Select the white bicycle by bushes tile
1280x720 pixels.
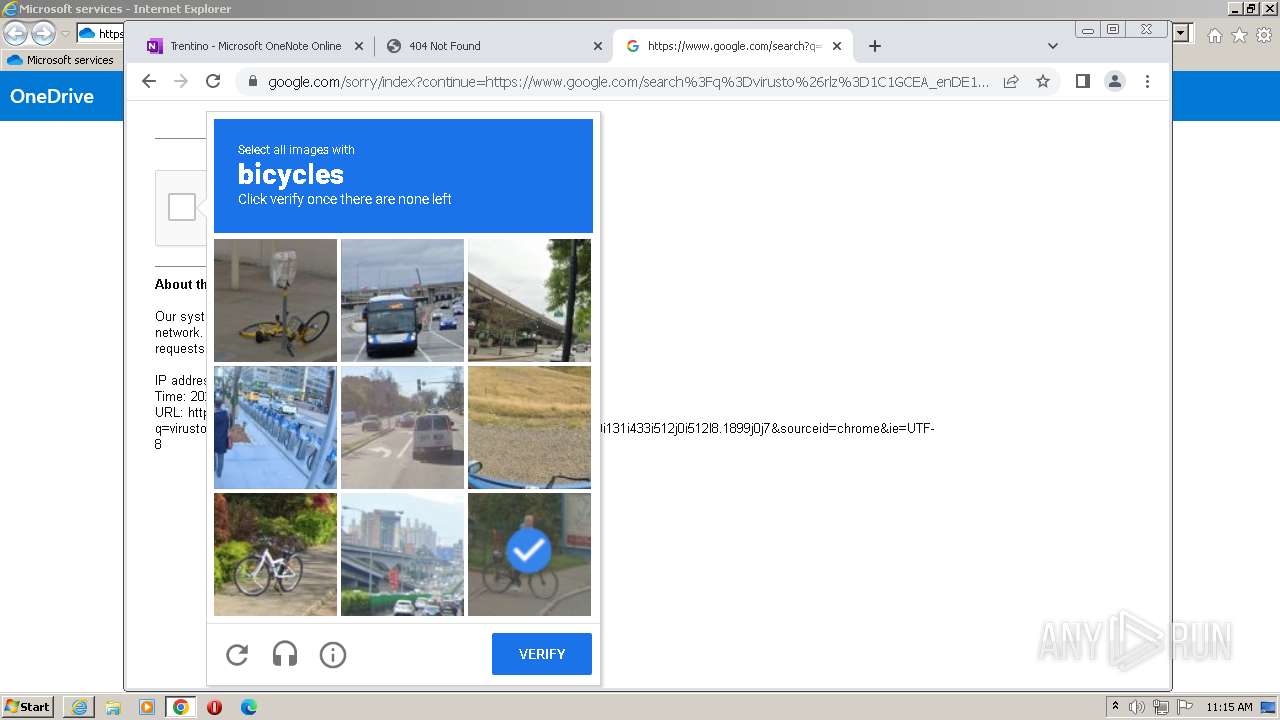275,555
